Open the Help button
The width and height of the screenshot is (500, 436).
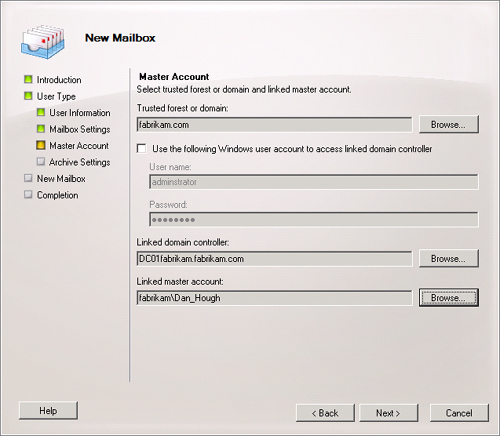click(48, 410)
